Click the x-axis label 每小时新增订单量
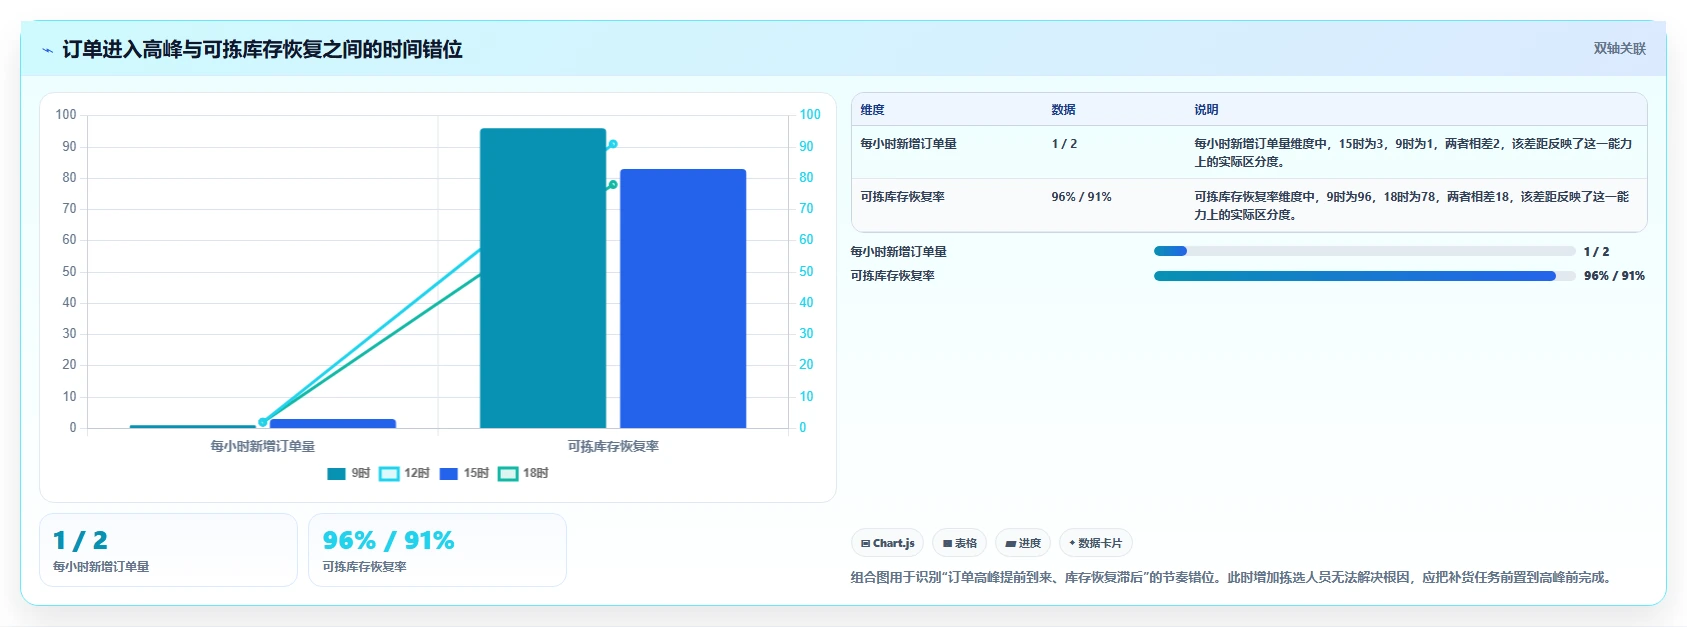This screenshot has height=627, width=1687. [x=263, y=446]
